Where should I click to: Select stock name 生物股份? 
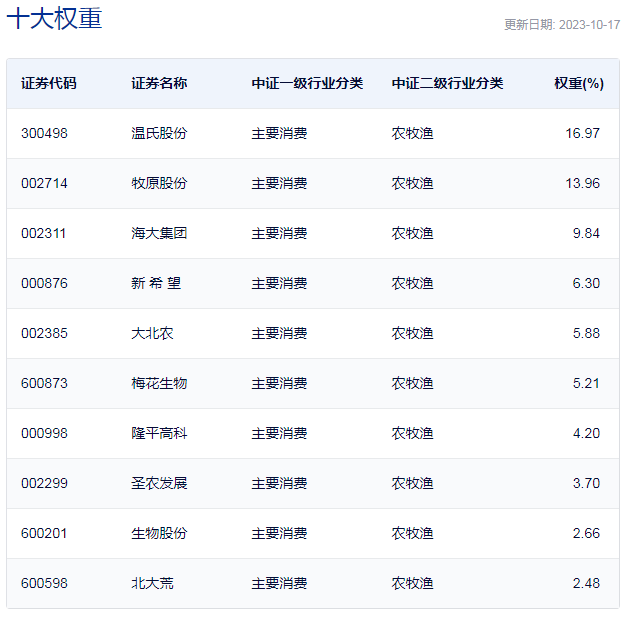pos(159,533)
